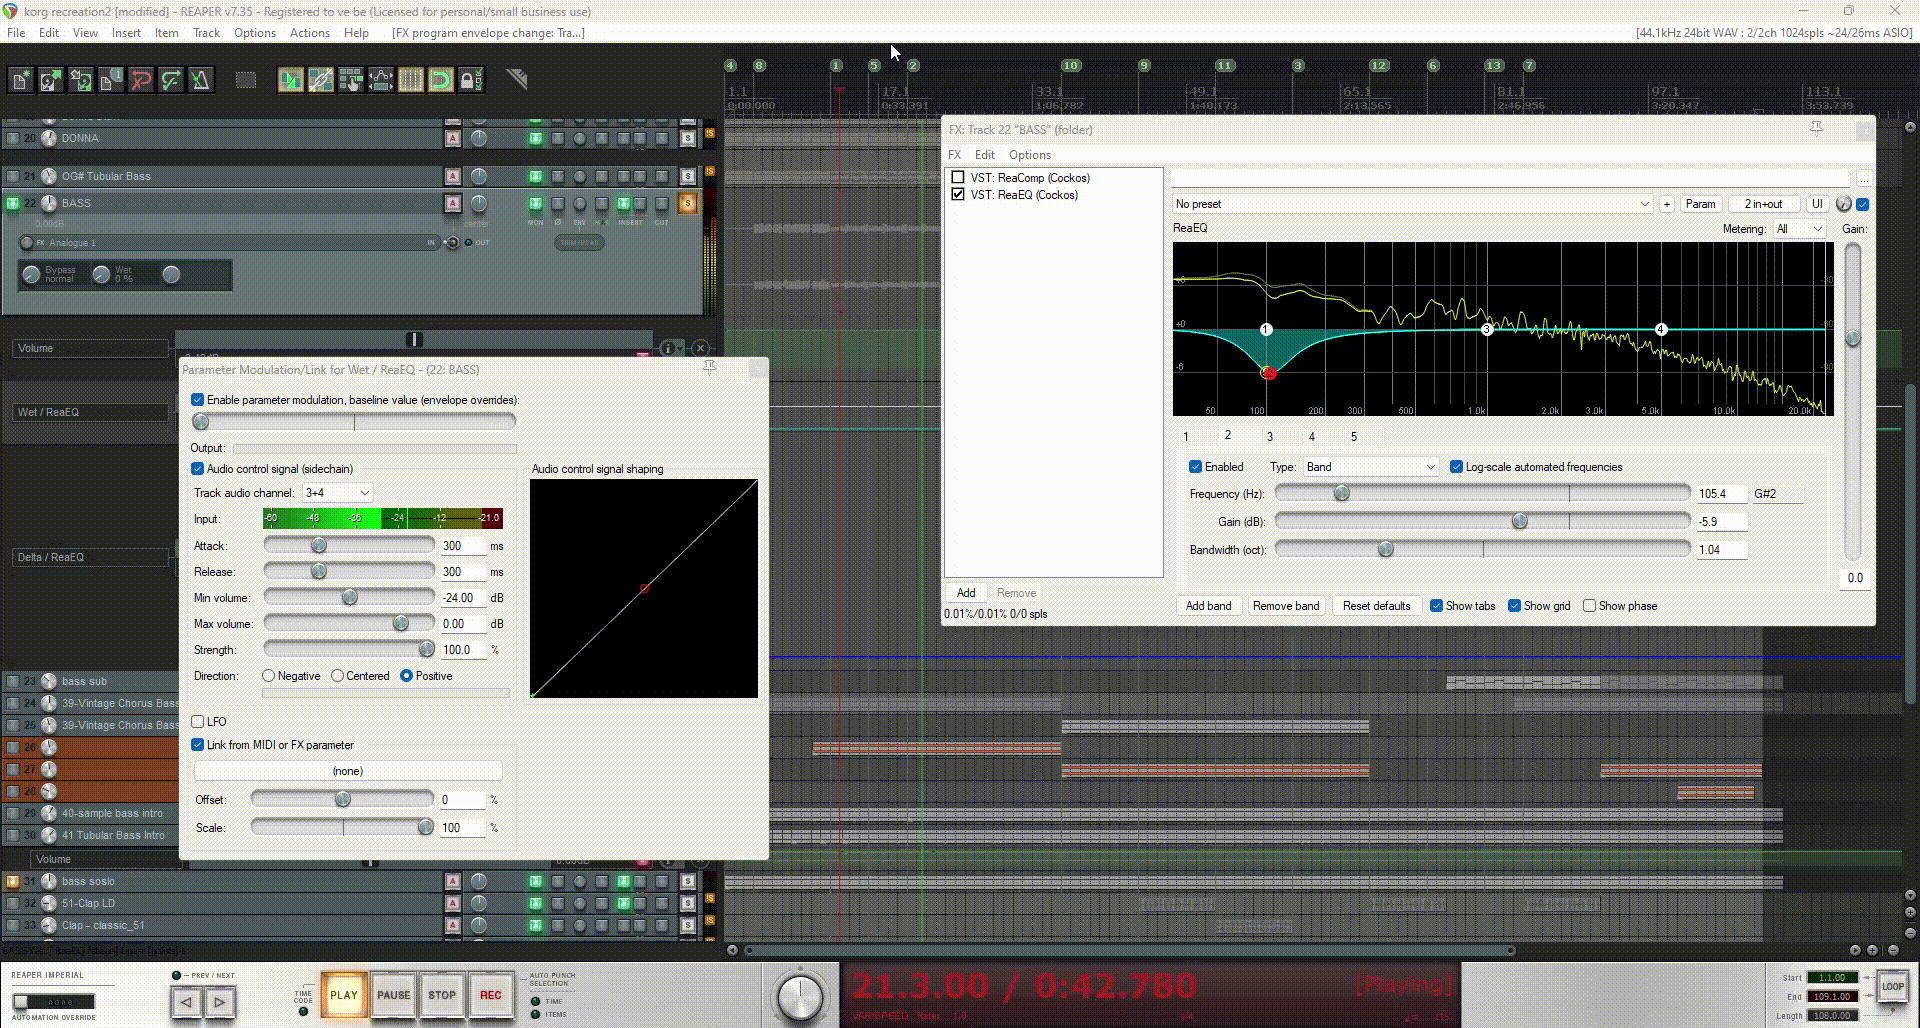Switch to ReaEQ band tab 5
This screenshot has height=1028, width=1920.
(1354, 437)
